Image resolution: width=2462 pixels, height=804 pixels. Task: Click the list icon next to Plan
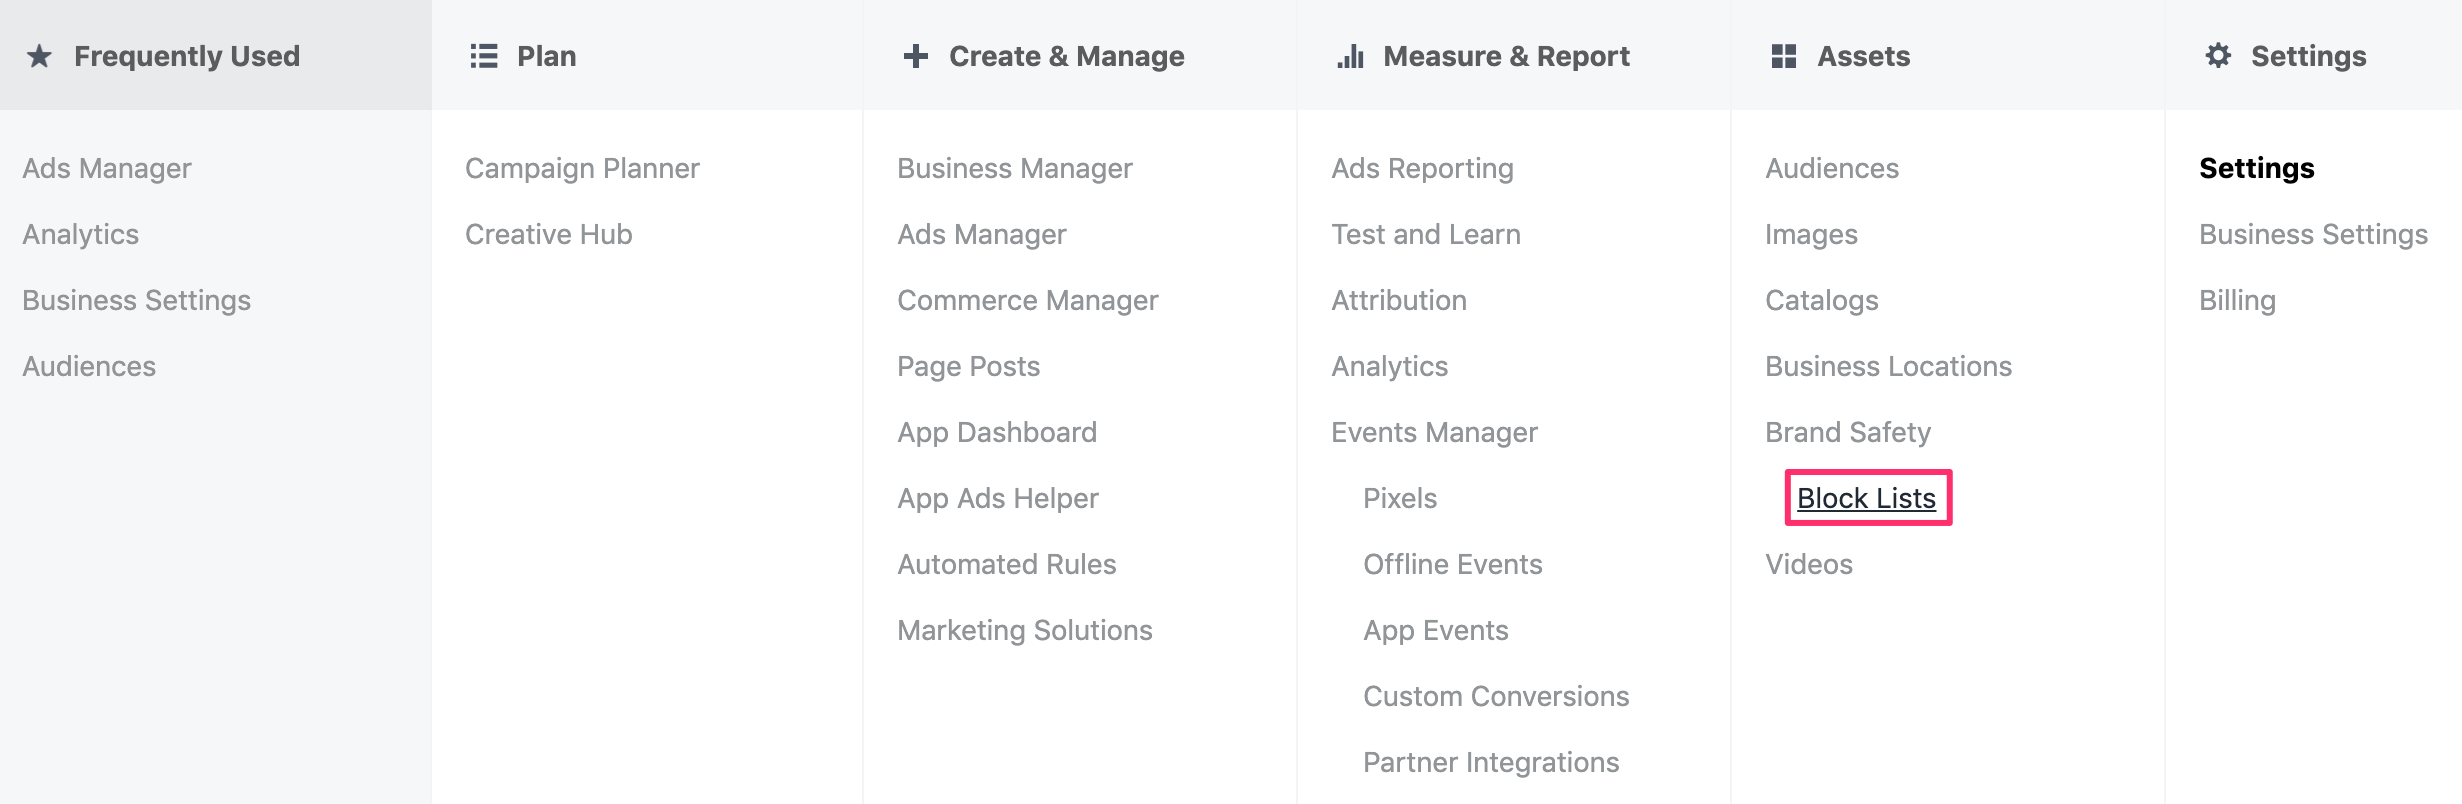484,56
